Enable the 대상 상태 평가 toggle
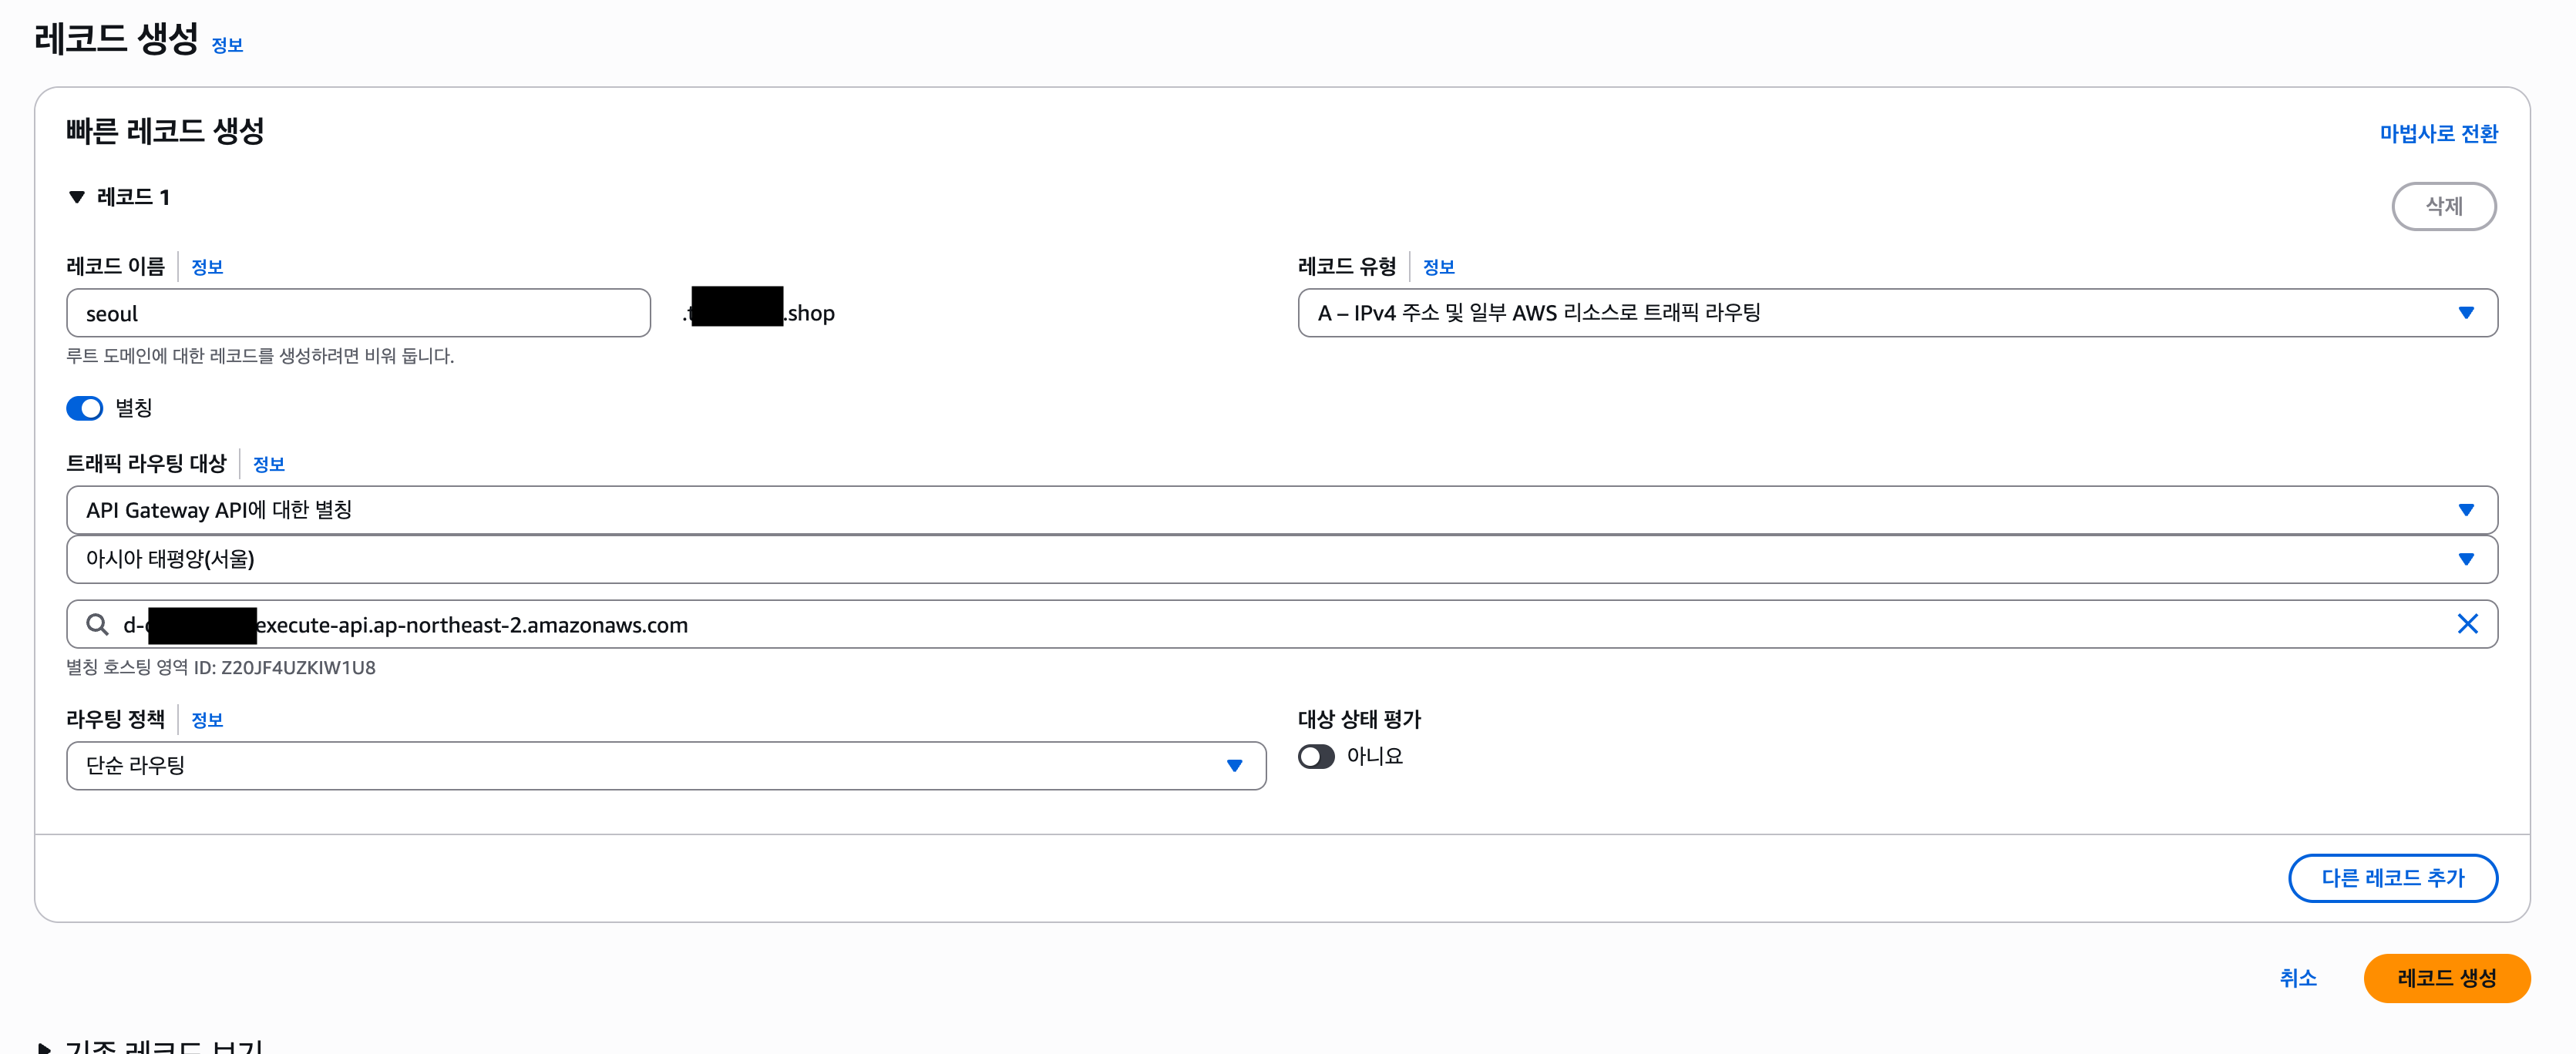This screenshot has width=2576, height=1054. pos(1316,757)
